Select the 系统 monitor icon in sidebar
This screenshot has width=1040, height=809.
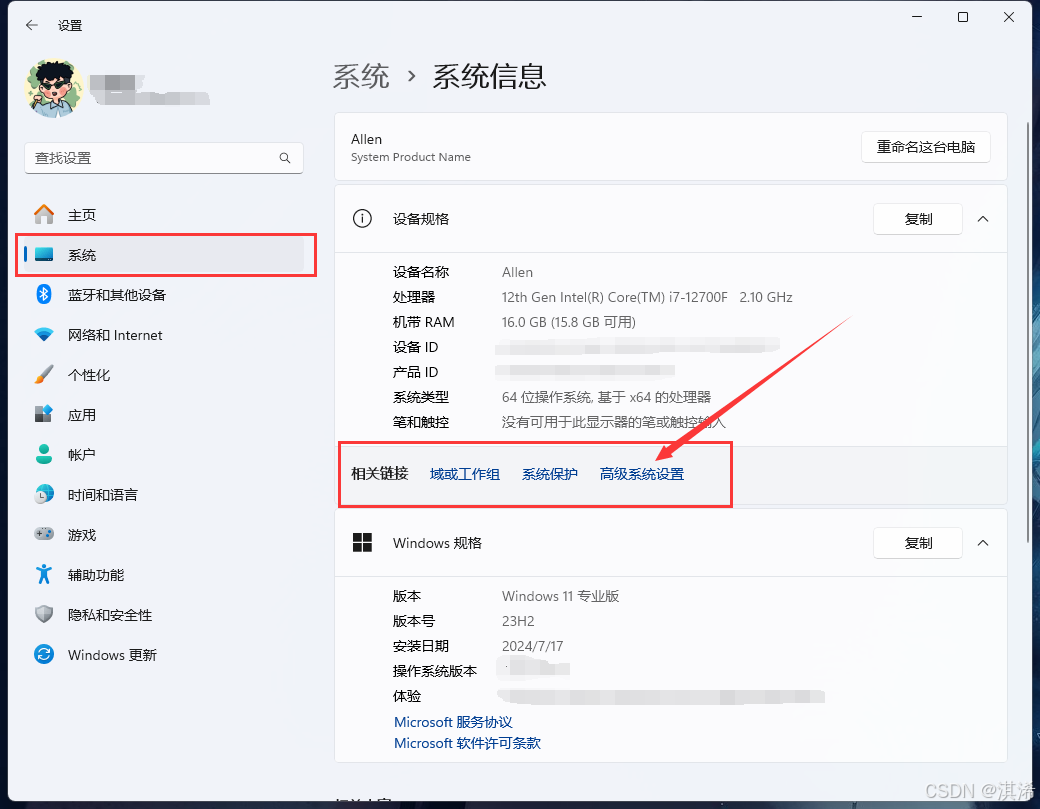(x=44, y=255)
